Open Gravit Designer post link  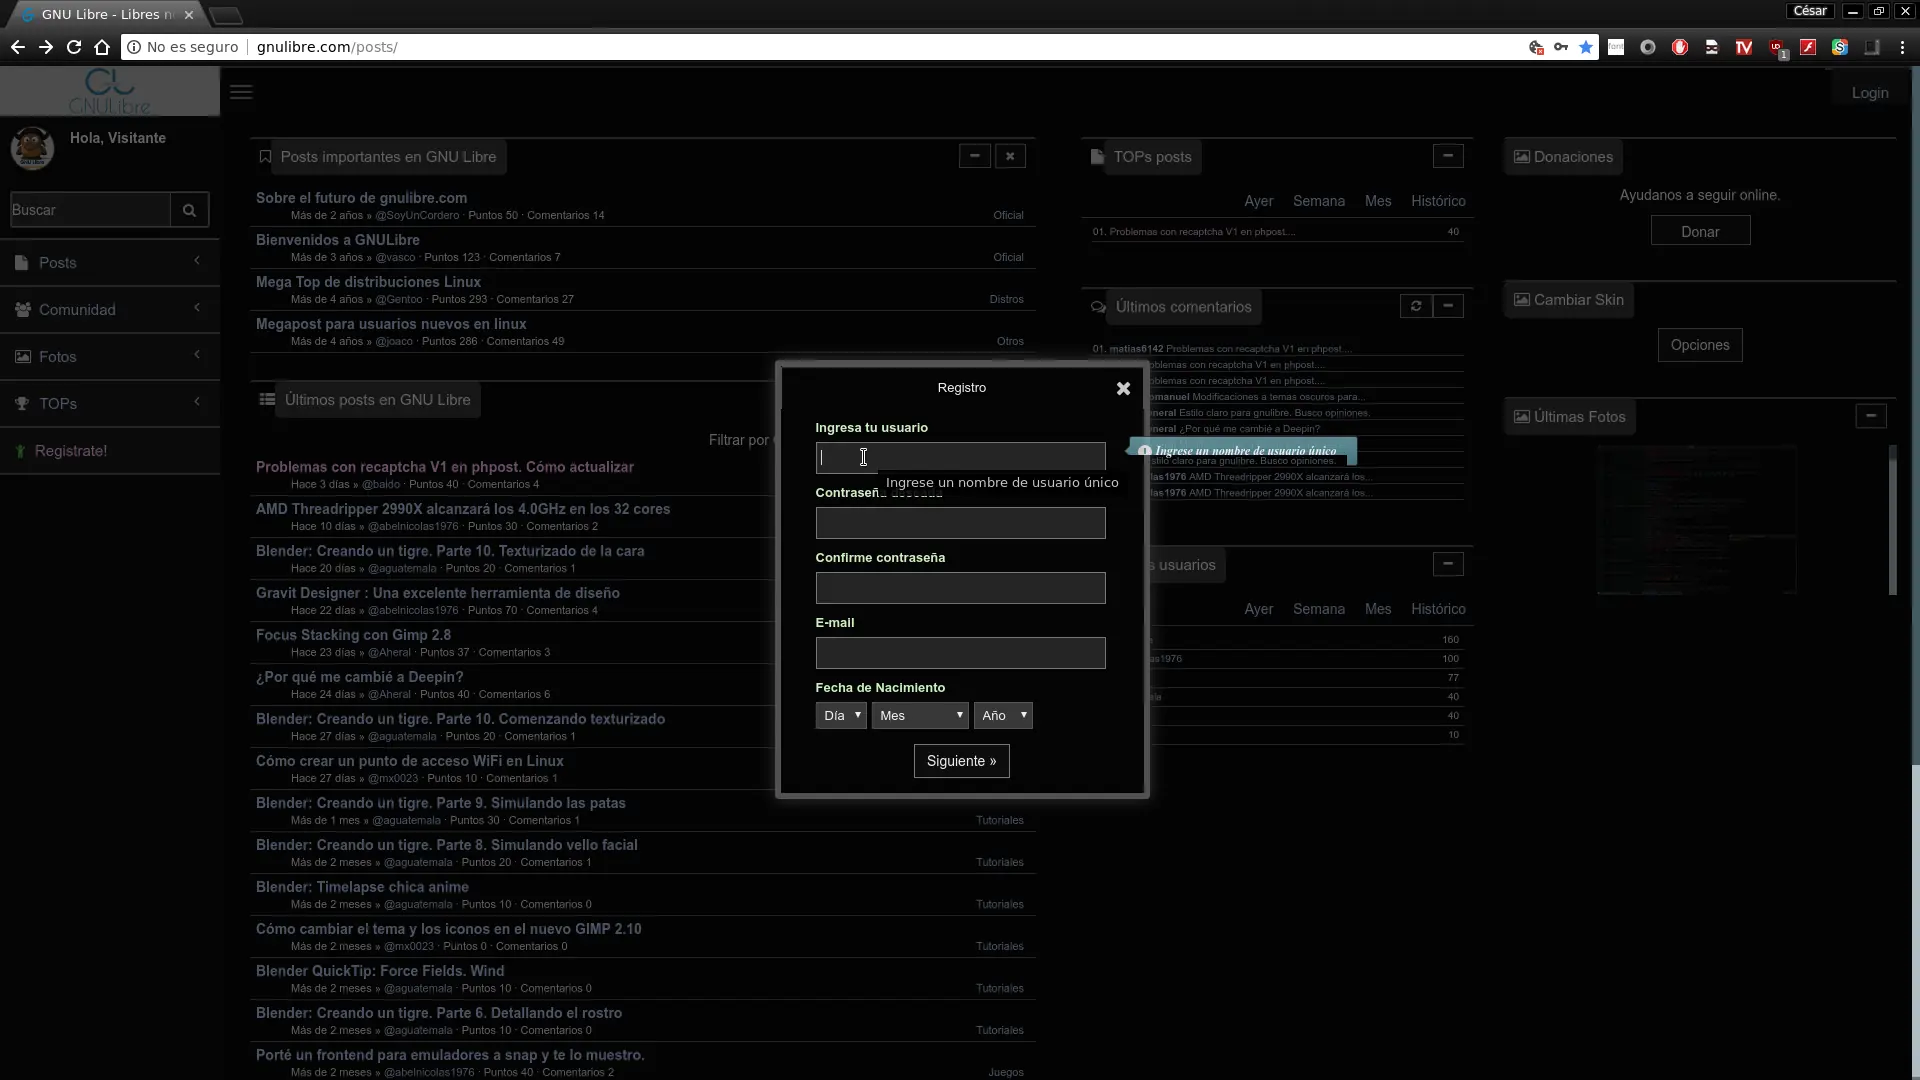tap(437, 593)
